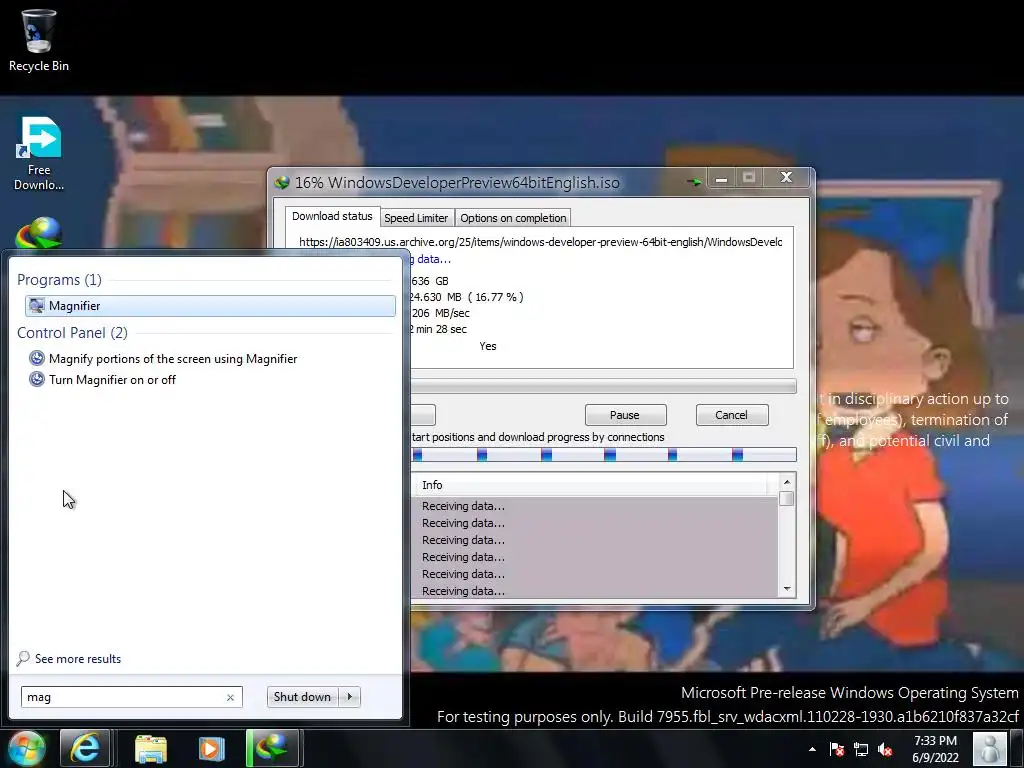Switch to Options on completion tab
Image resolution: width=1024 pixels, height=768 pixels.
(x=513, y=218)
